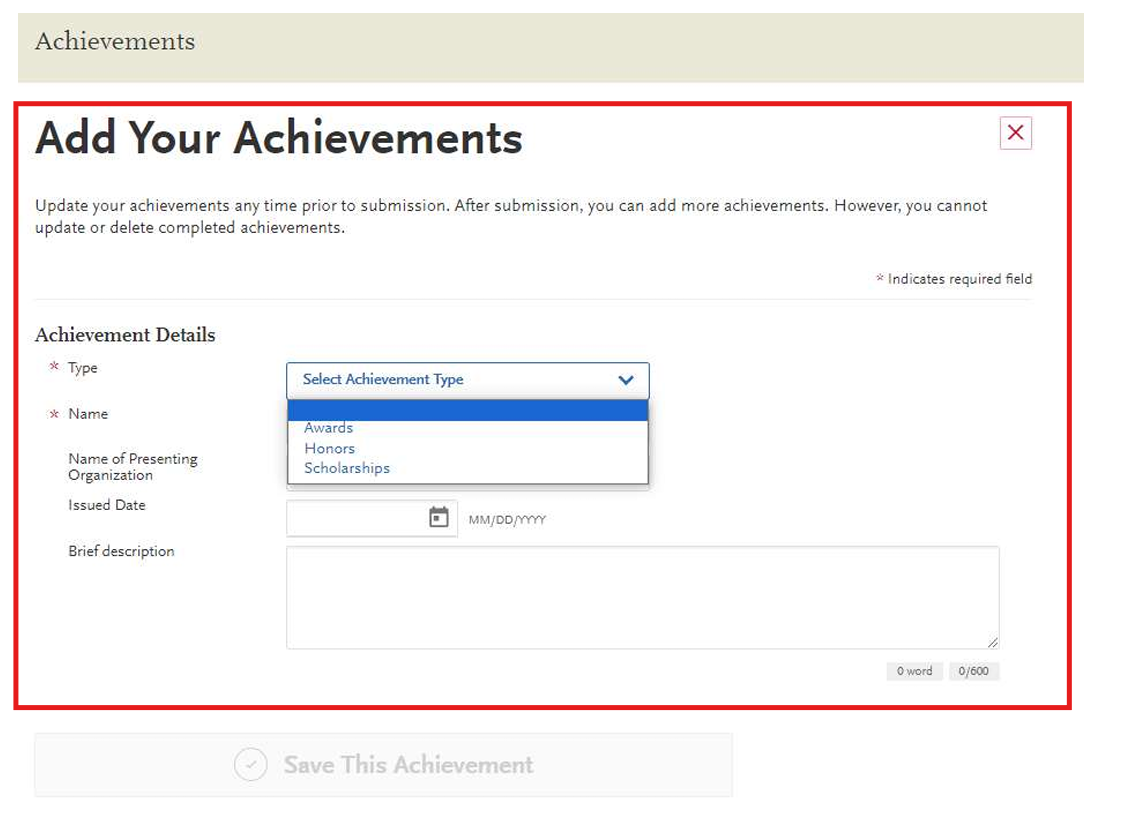1126x820 pixels.
Task: Focus the Brief description text area
Action: click(643, 597)
